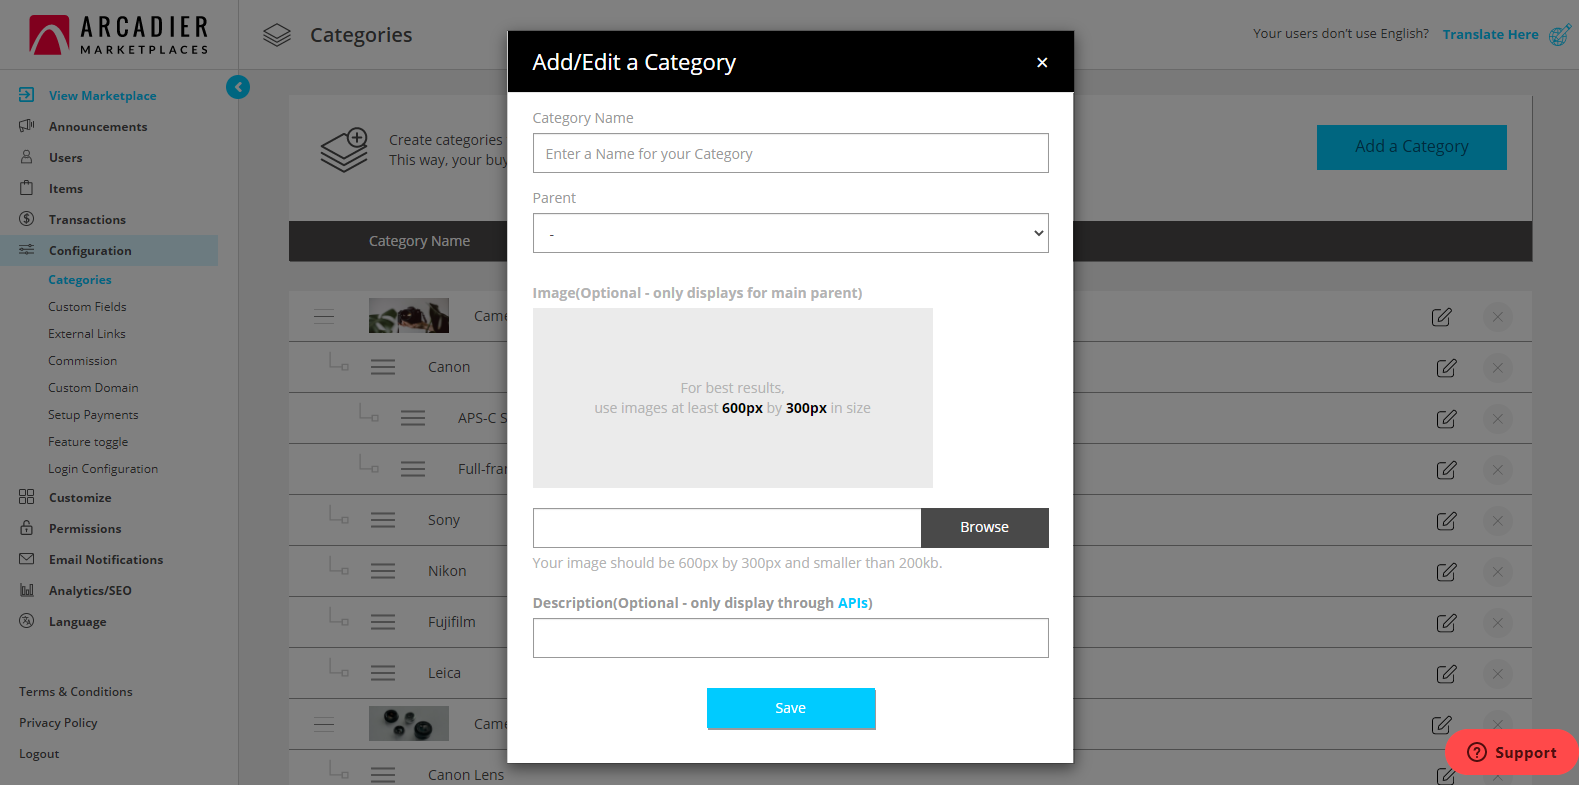The image size is (1579, 785).
Task: Open Language settings
Action: tap(77, 622)
